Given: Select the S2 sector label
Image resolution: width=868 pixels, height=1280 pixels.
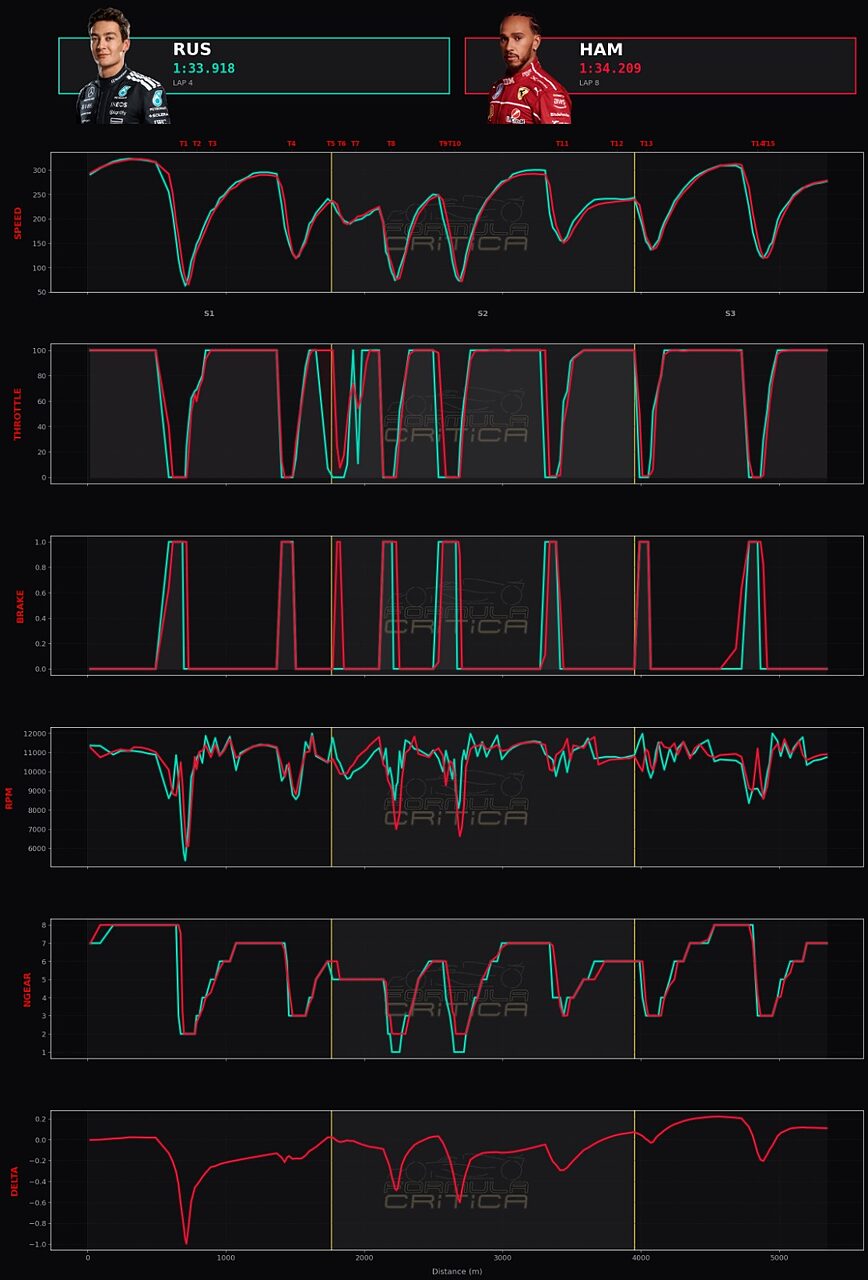Looking at the screenshot, I should pos(482,314).
